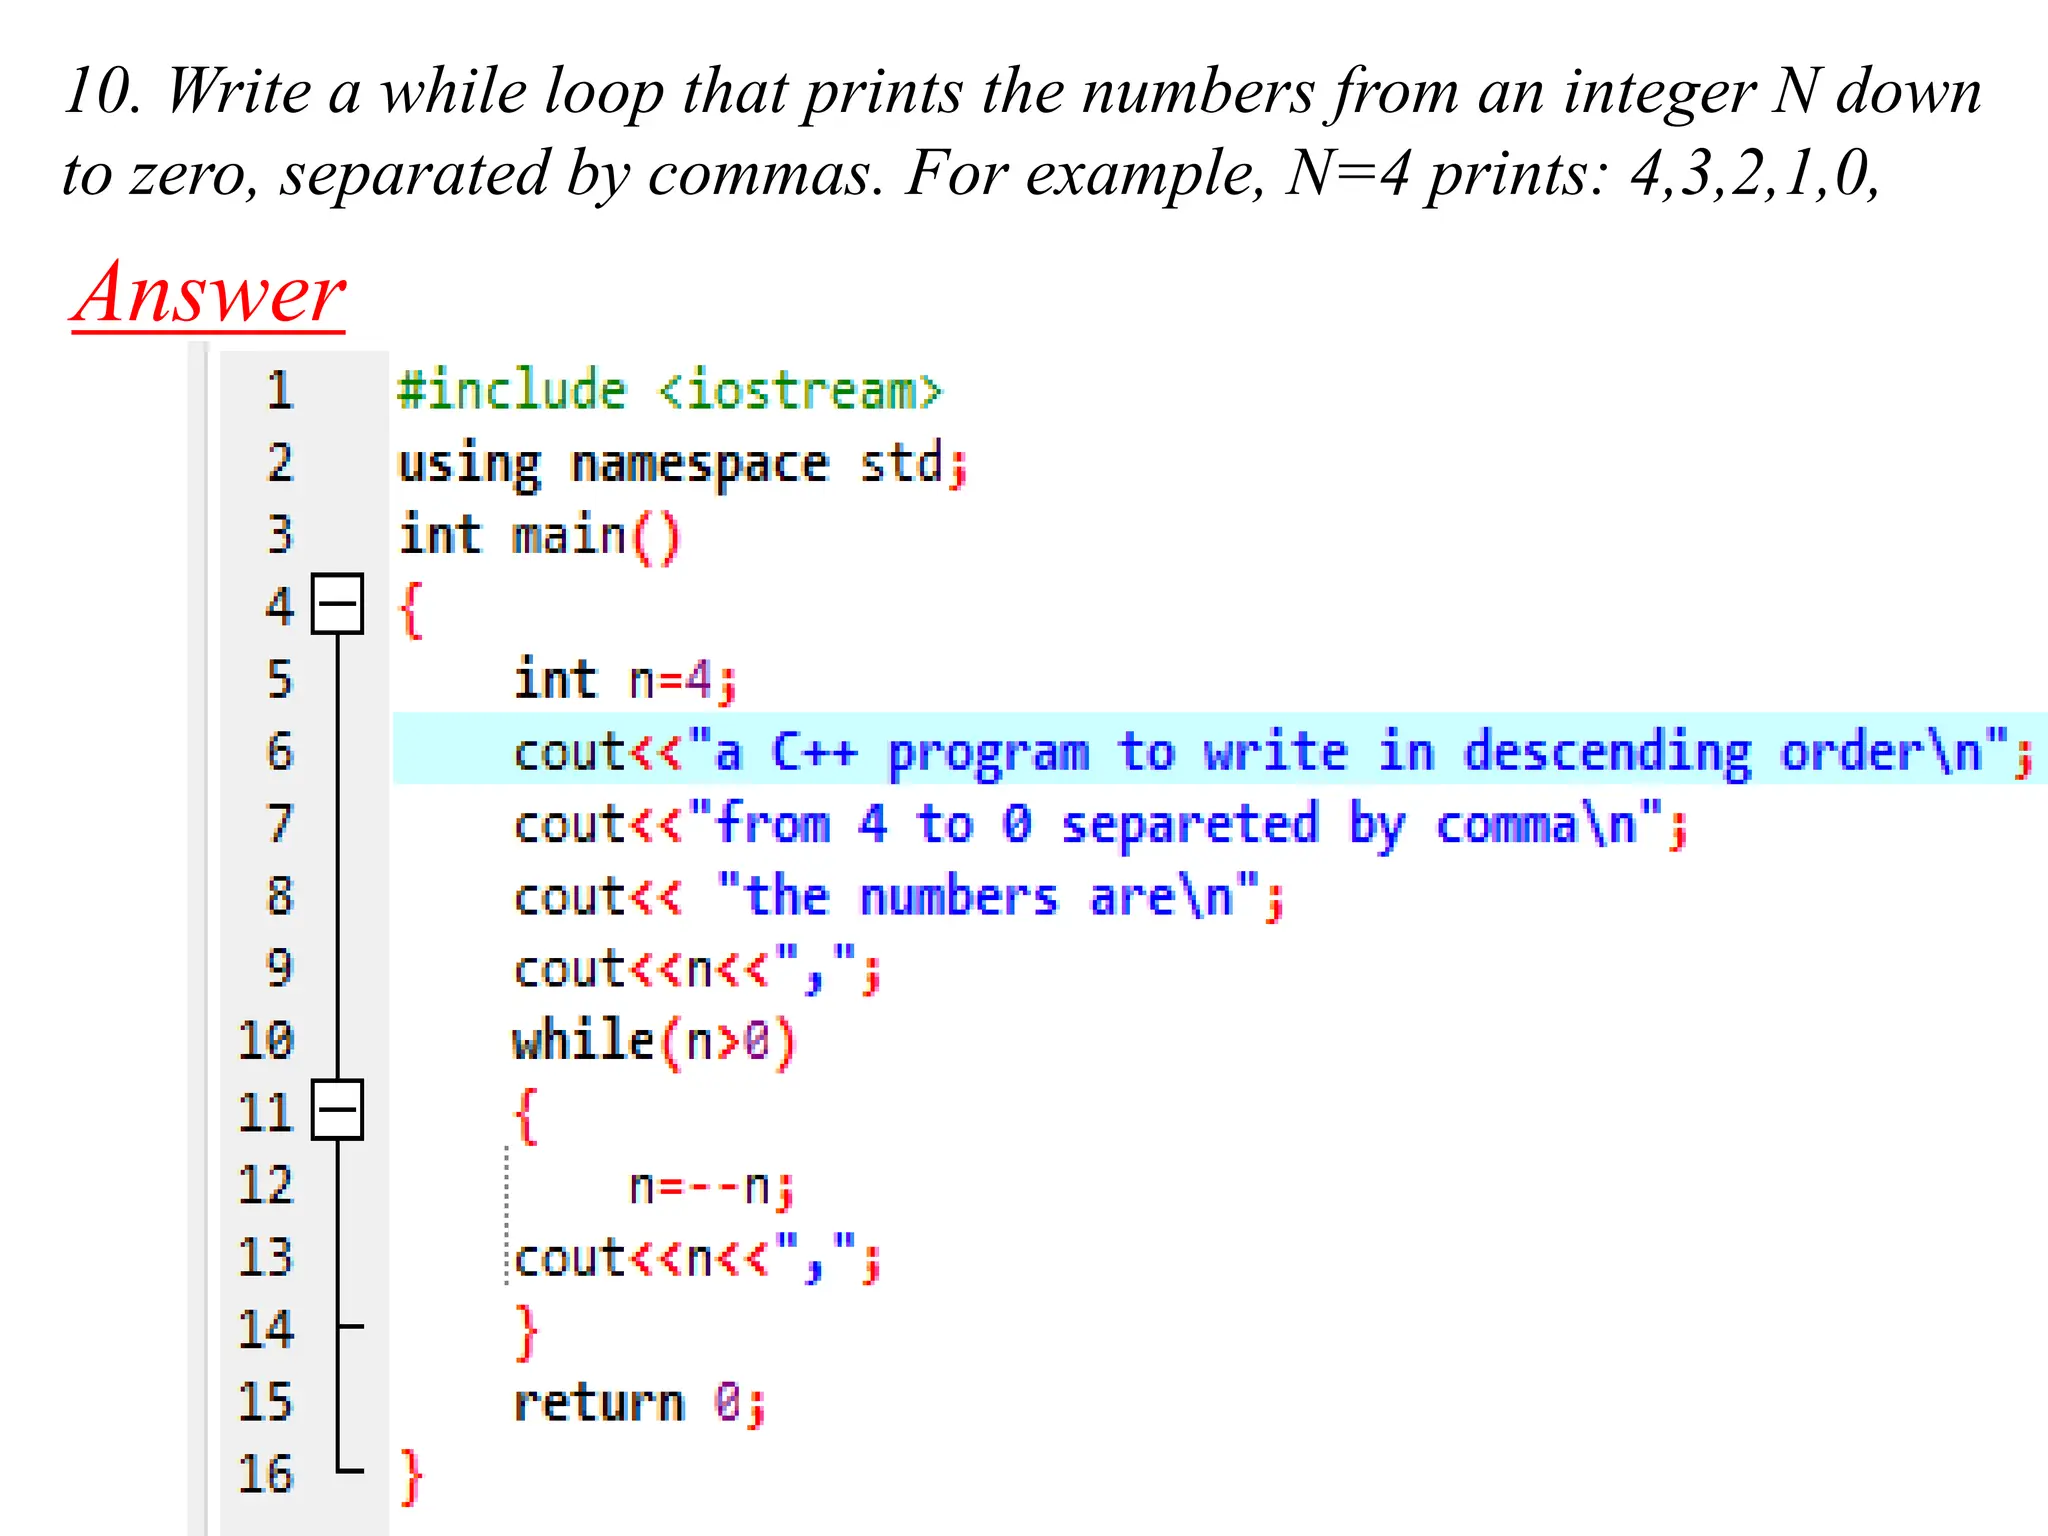Viewport: 2048px width, 1536px height.
Task: Select line number 7 in the gutter
Action: [x=280, y=824]
